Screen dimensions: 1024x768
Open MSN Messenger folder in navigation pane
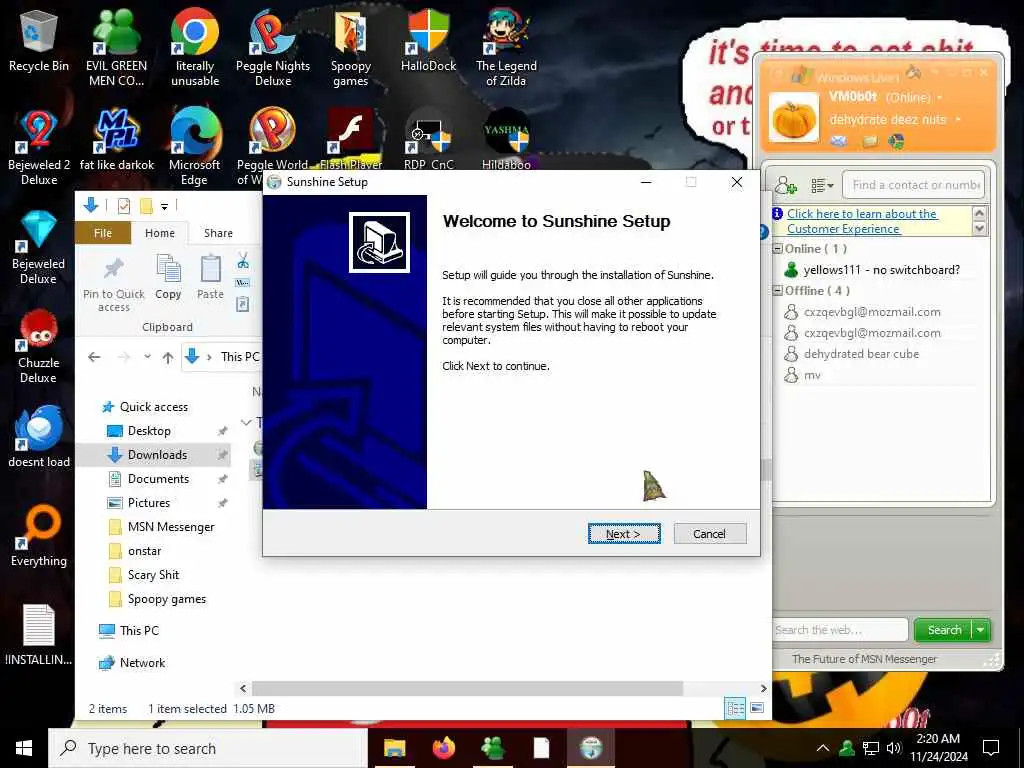170,527
